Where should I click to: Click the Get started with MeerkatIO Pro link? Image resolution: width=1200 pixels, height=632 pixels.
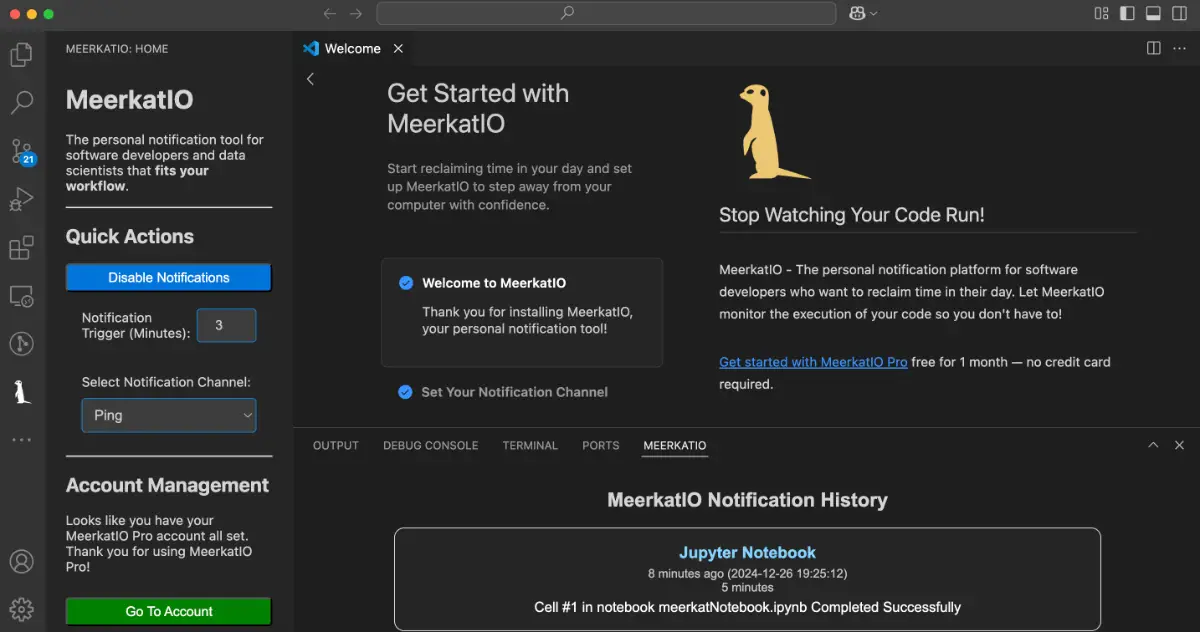point(812,361)
